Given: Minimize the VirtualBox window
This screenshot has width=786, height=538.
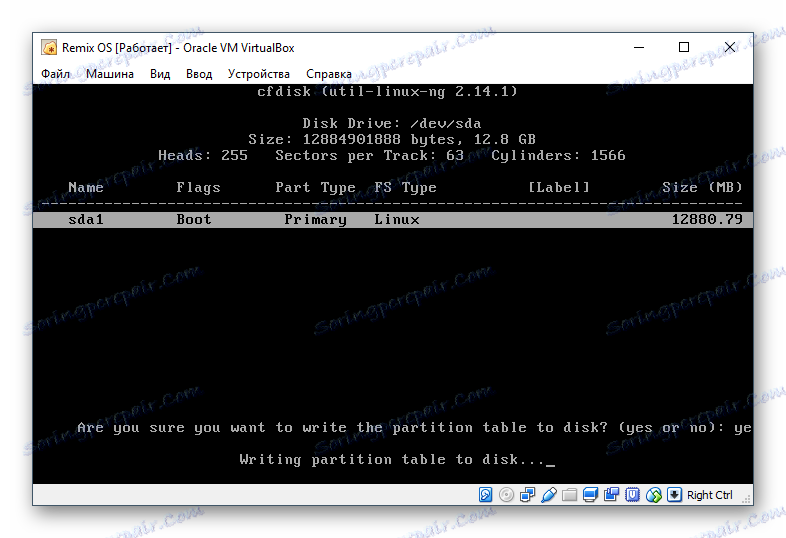Looking at the screenshot, I should [x=639, y=48].
